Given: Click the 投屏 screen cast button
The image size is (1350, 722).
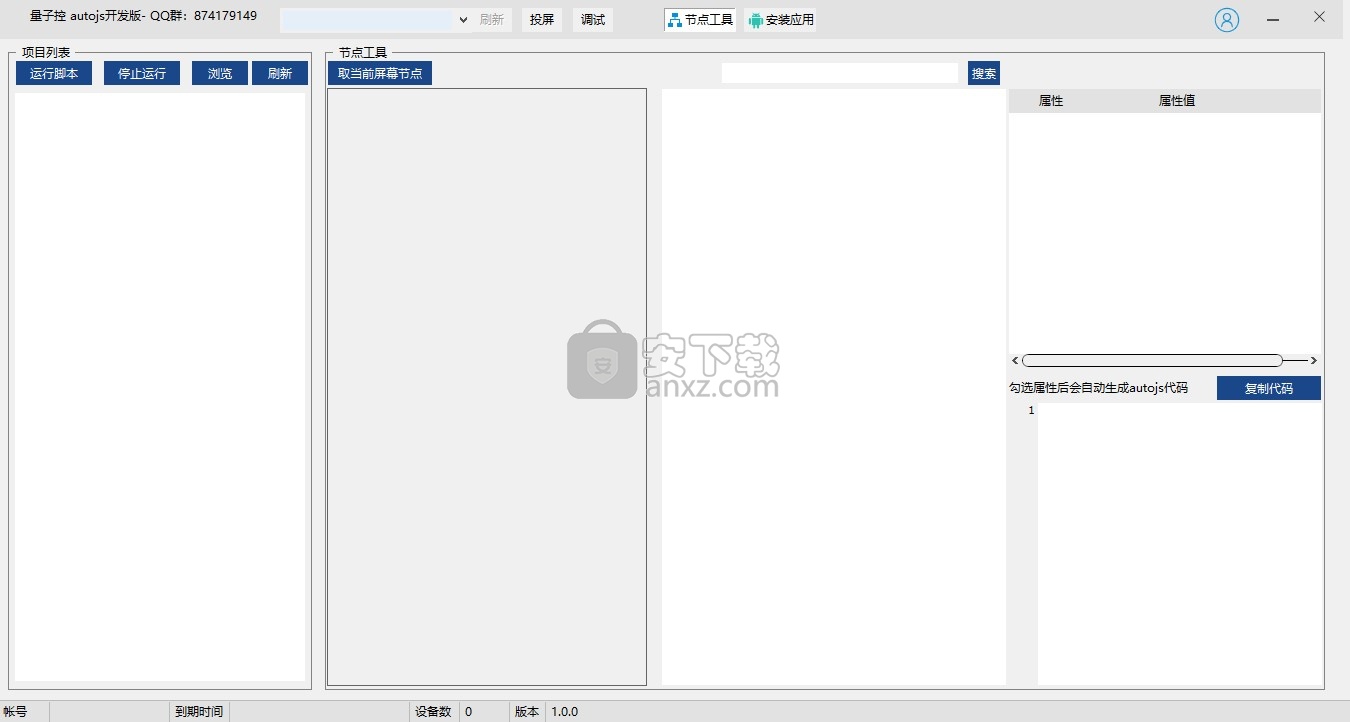Looking at the screenshot, I should click(x=542, y=20).
